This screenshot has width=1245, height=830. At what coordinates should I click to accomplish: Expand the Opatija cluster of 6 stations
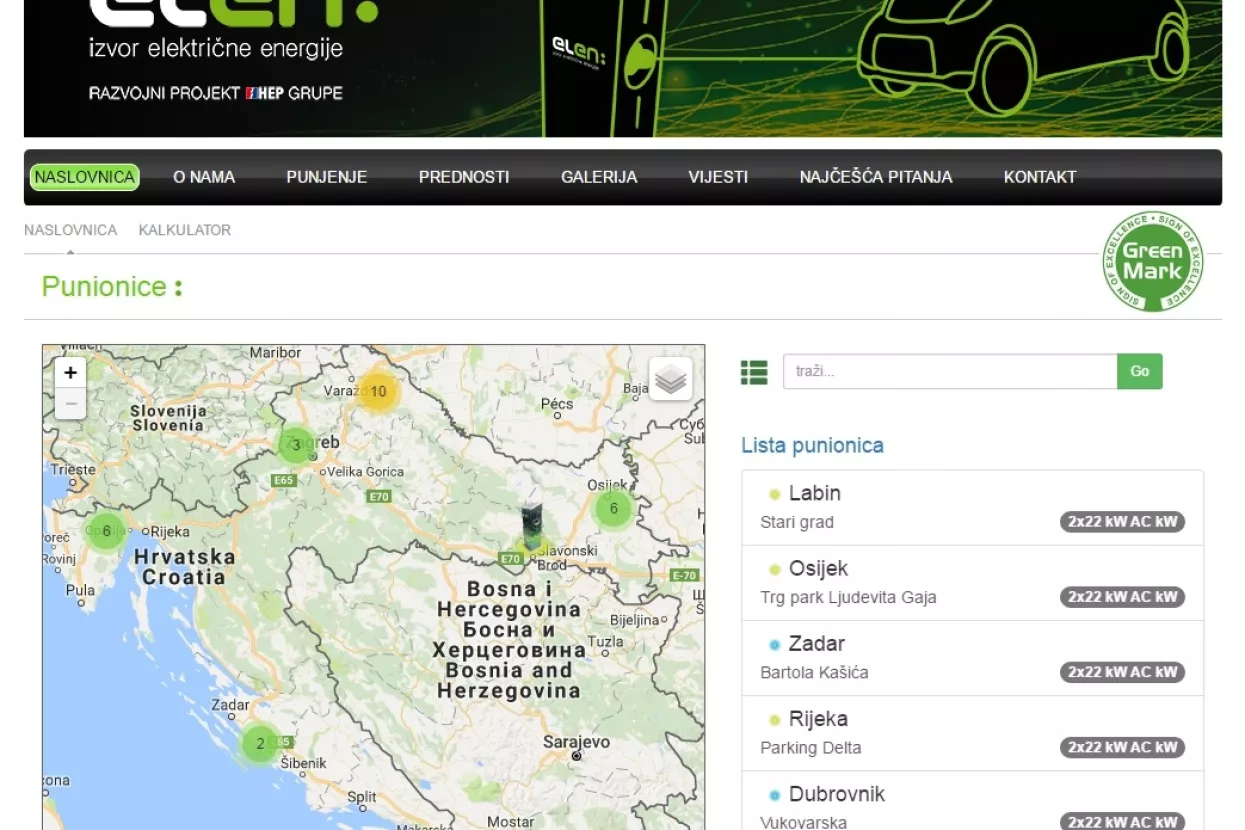pyautogui.click(x=106, y=531)
